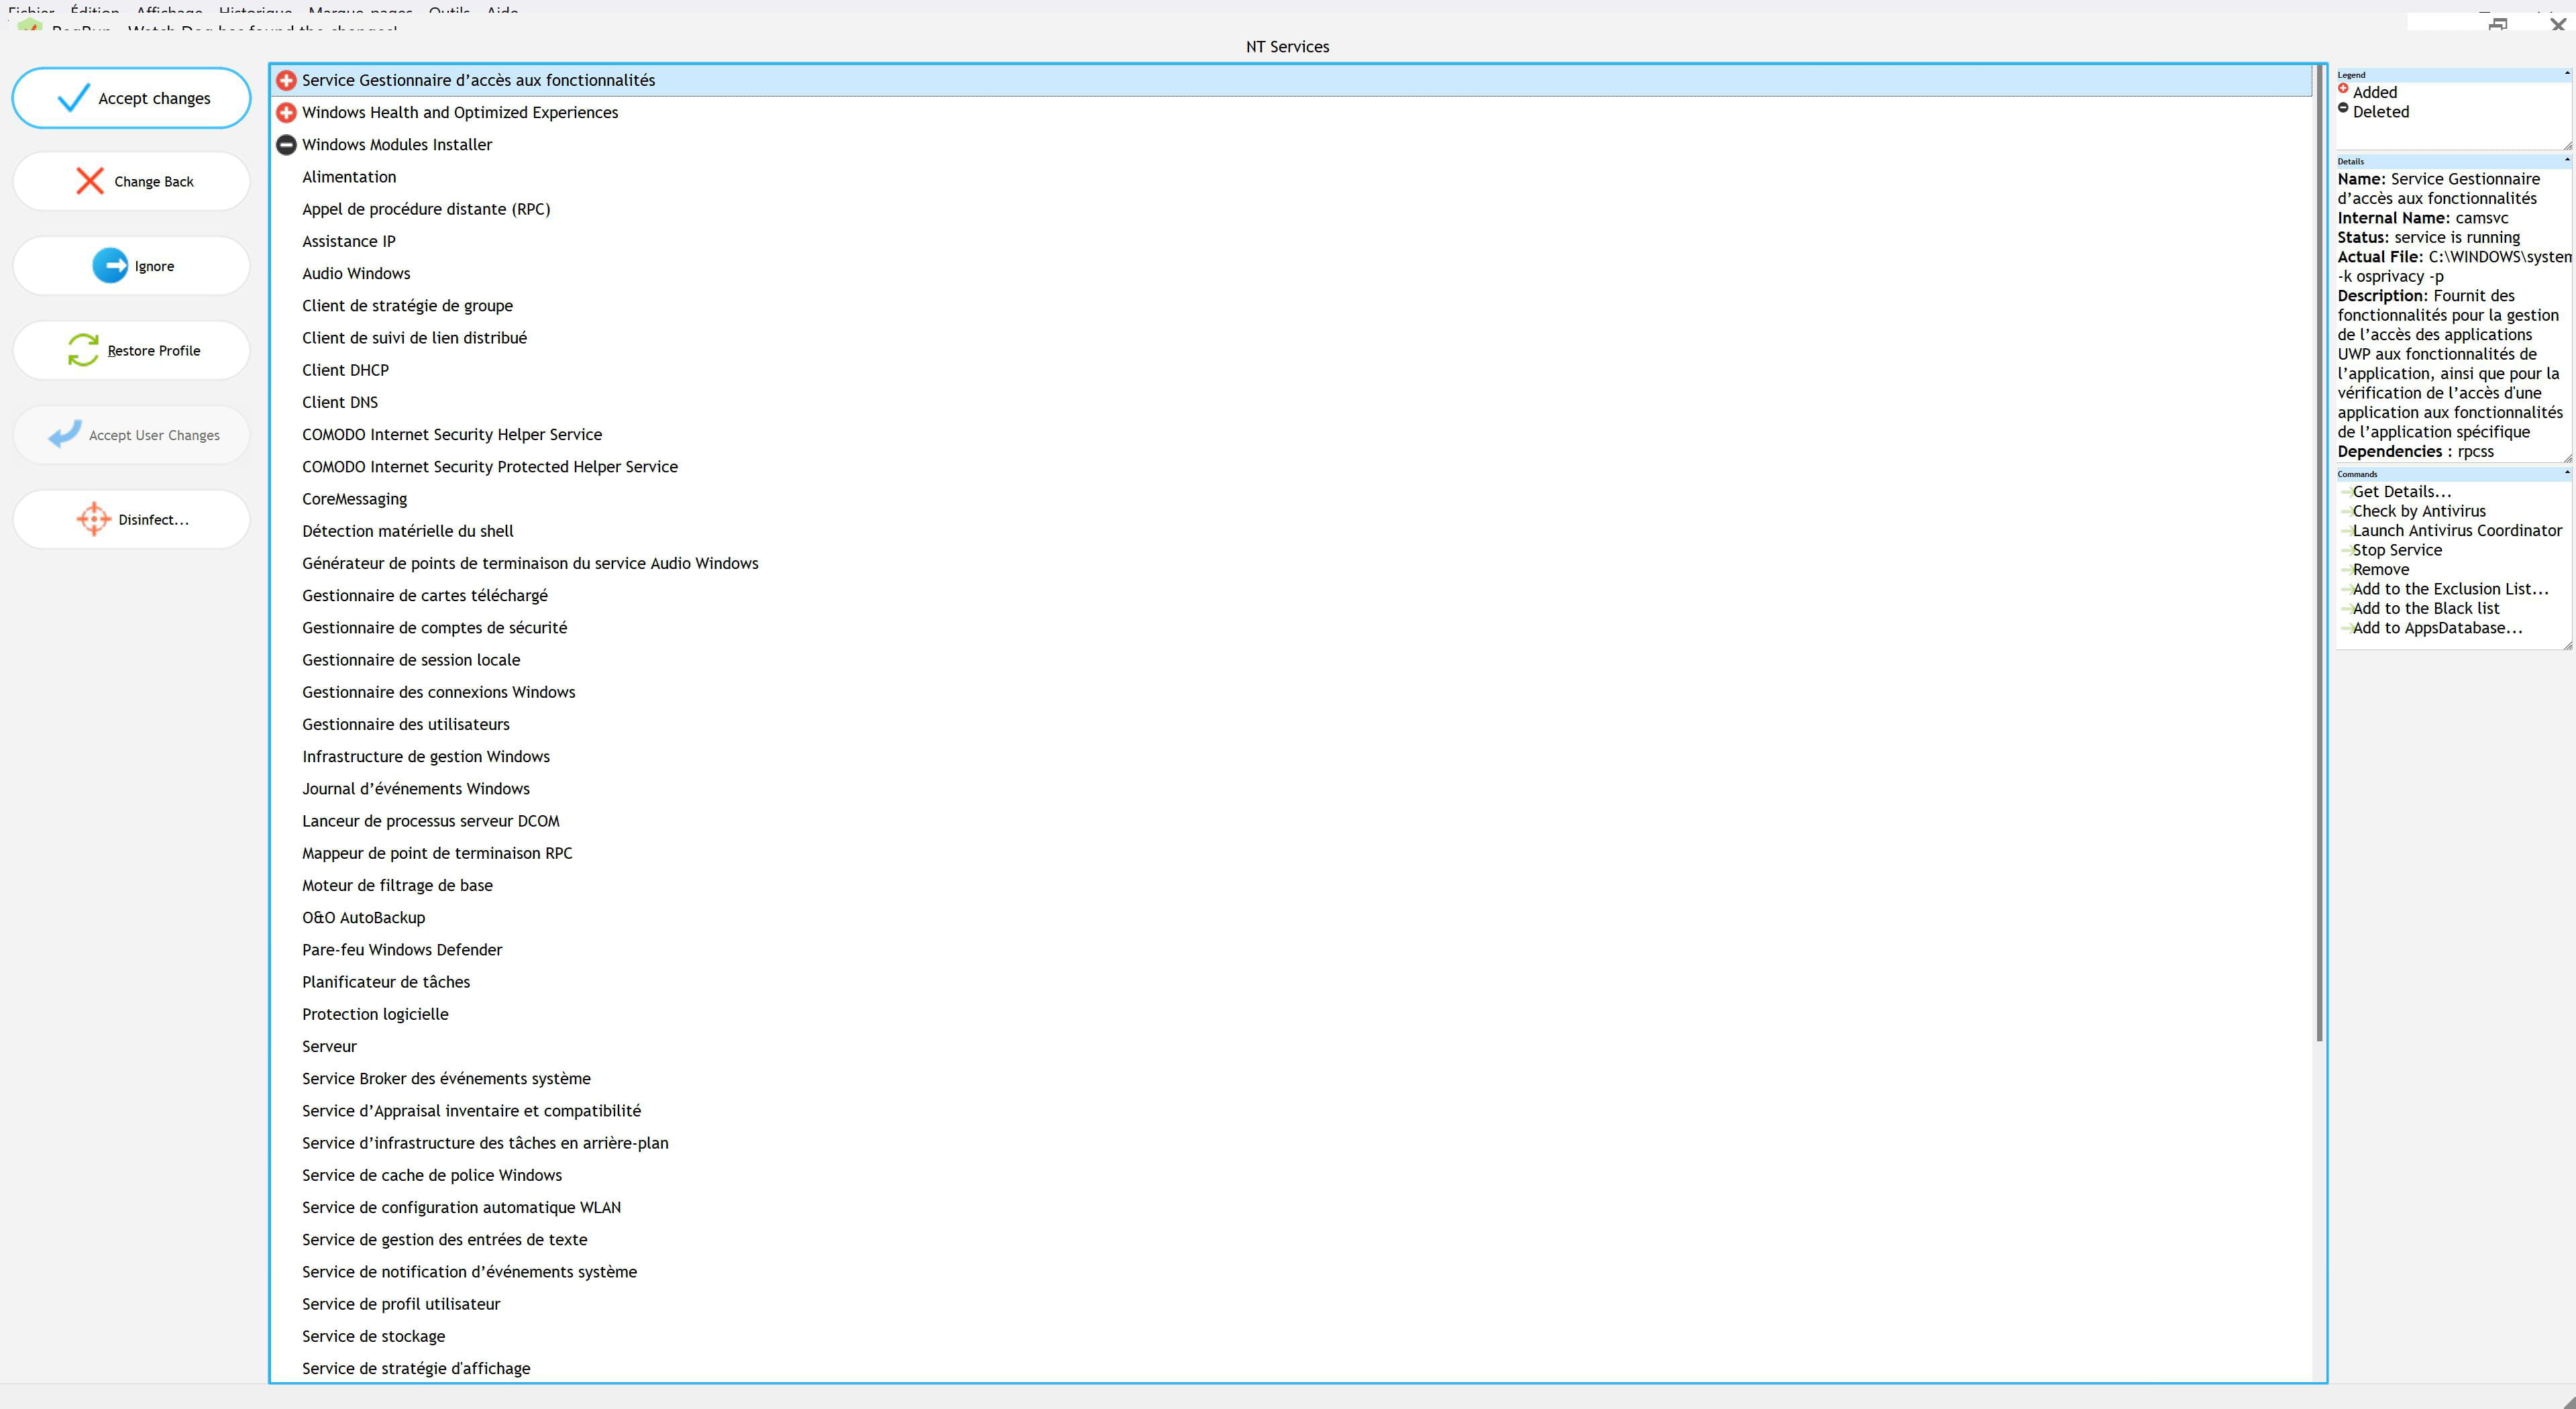The image size is (2576, 1409).
Task: Collapse the Commands panel
Action: click(2566, 473)
